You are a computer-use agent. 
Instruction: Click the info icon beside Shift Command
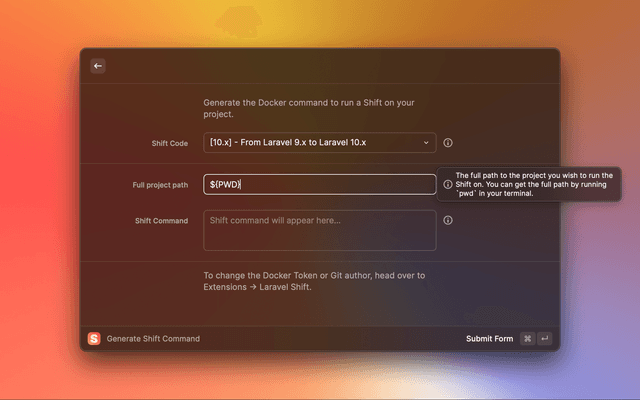448,220
